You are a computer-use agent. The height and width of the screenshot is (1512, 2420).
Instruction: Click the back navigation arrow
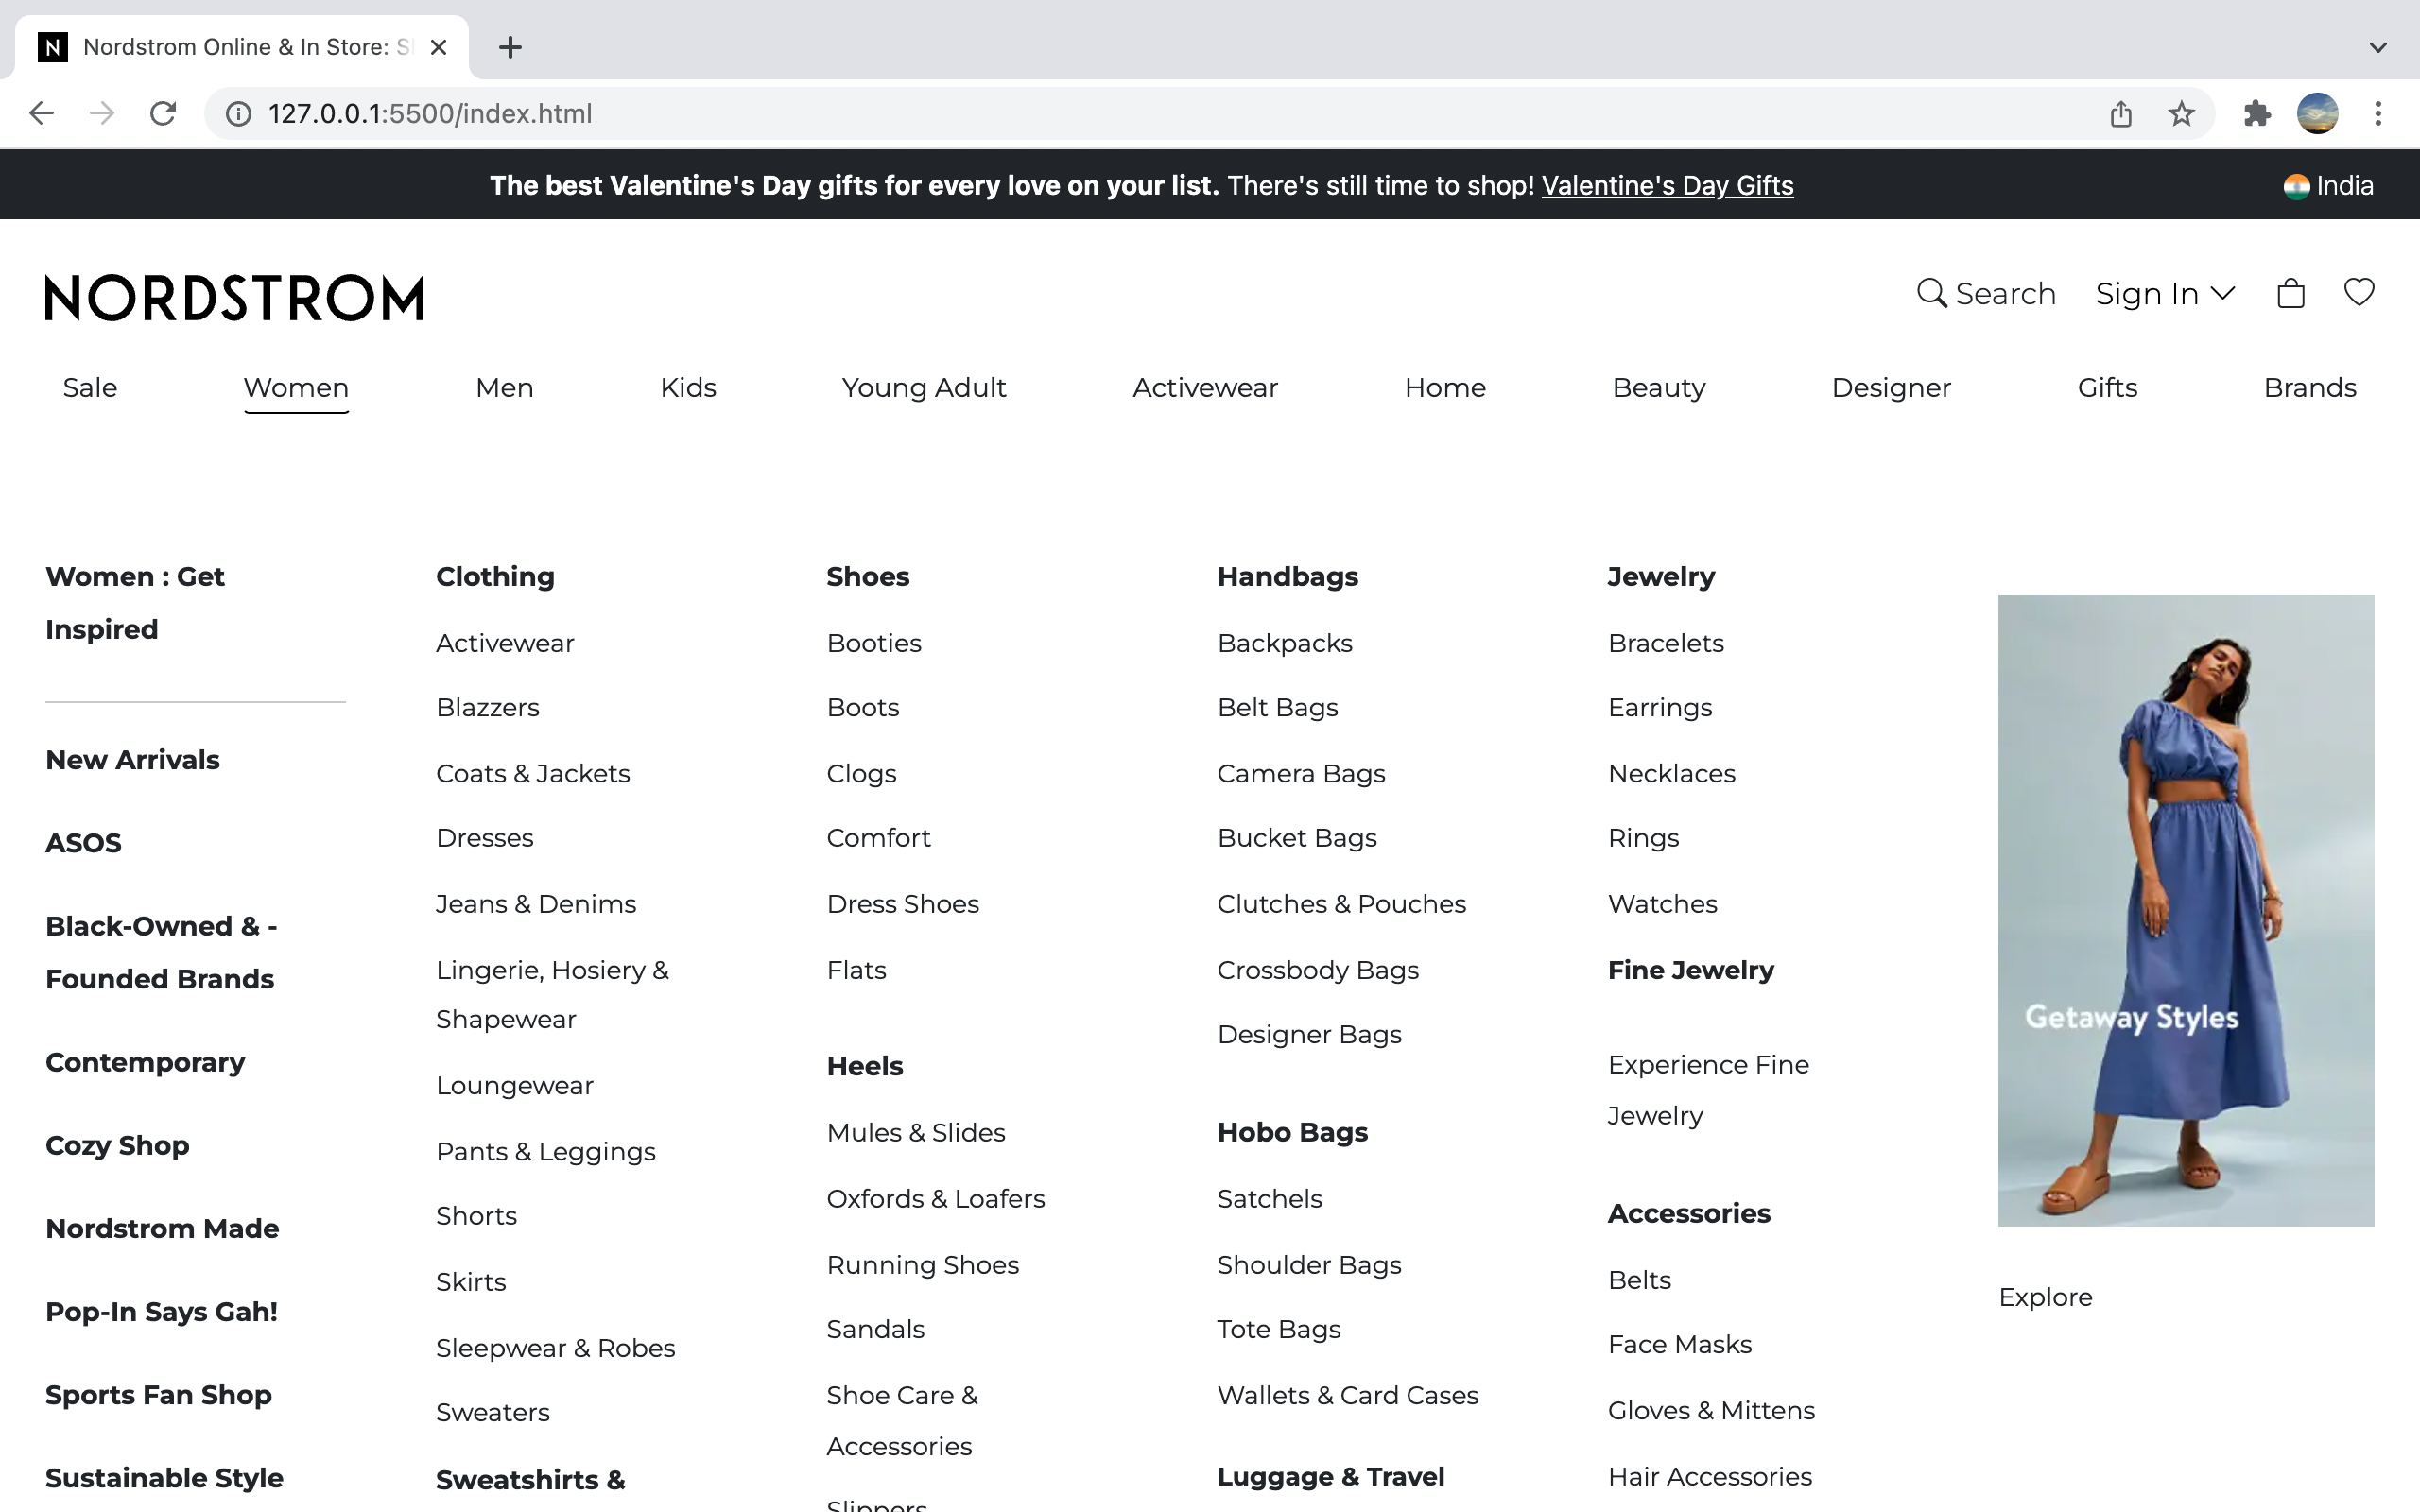point(41,113)
